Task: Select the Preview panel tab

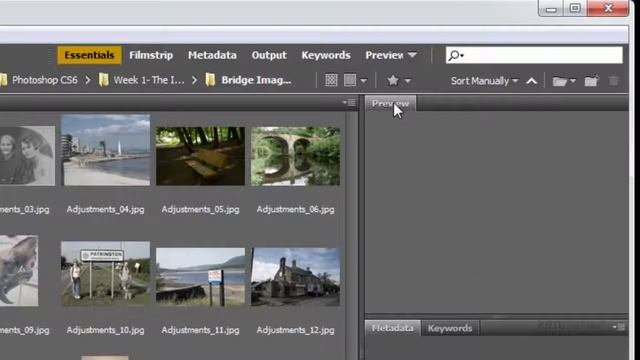Action: [390, 104]
